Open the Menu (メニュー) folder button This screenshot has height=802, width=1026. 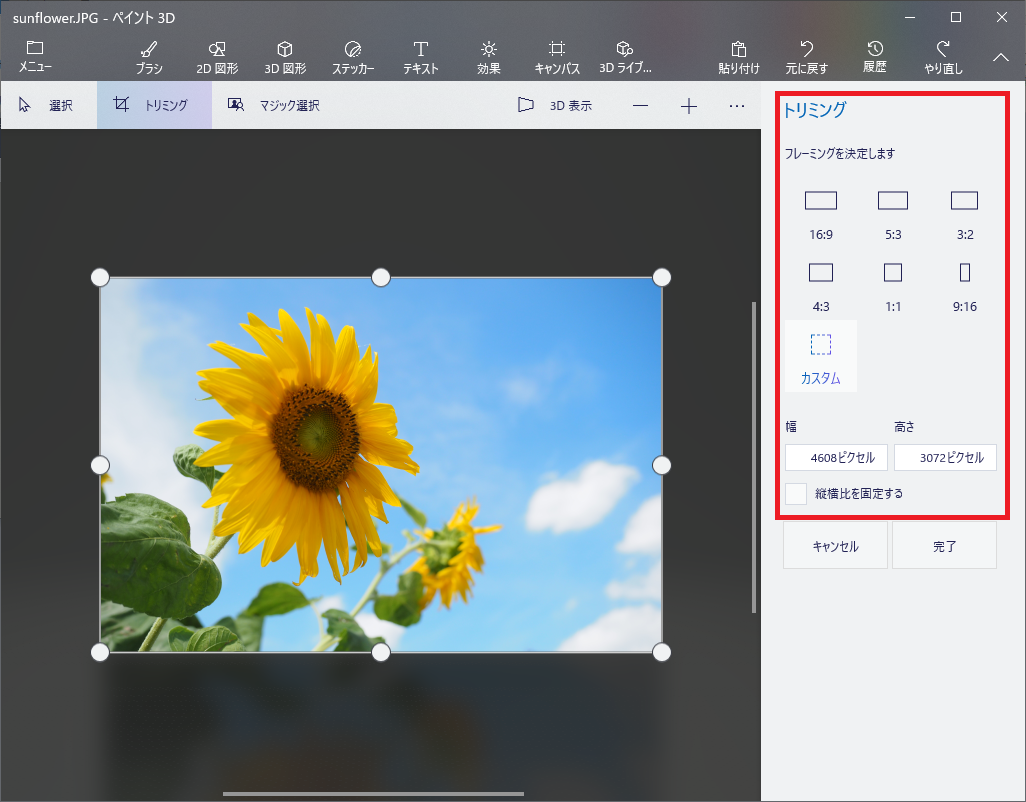coord(35,56)
